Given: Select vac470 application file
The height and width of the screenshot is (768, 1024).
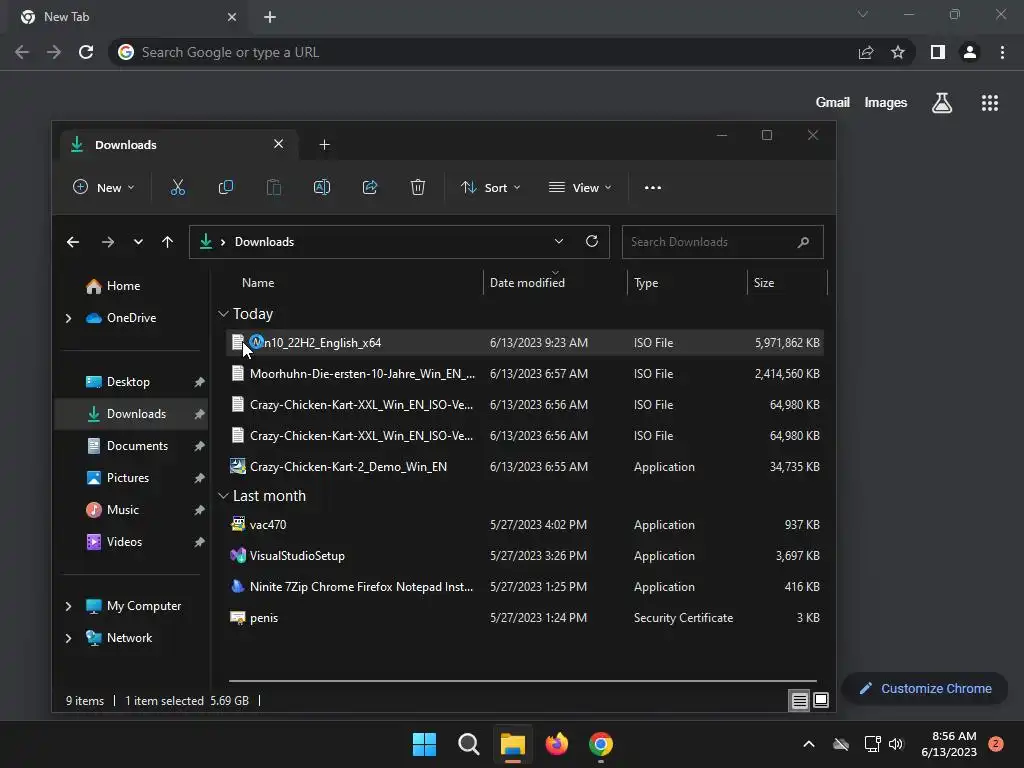Looking at the screenshot, I should point(526,525).
